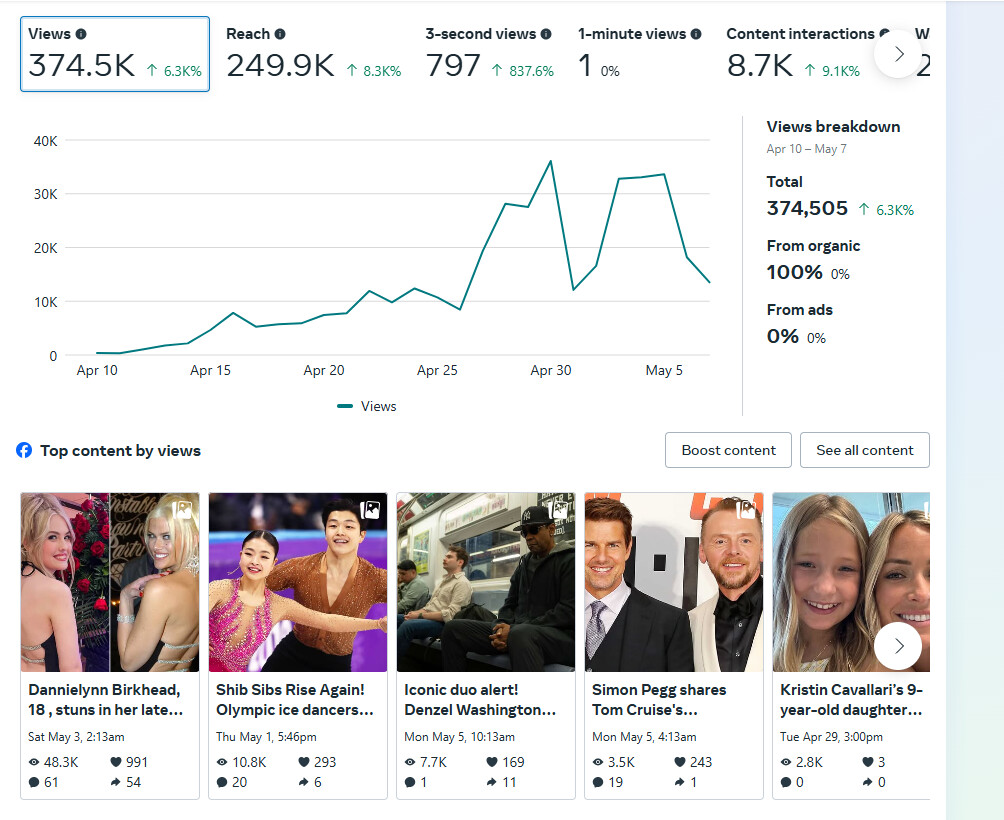Select the Reach metric card
Screen dimensions: 1004x820
pos(314,54)
